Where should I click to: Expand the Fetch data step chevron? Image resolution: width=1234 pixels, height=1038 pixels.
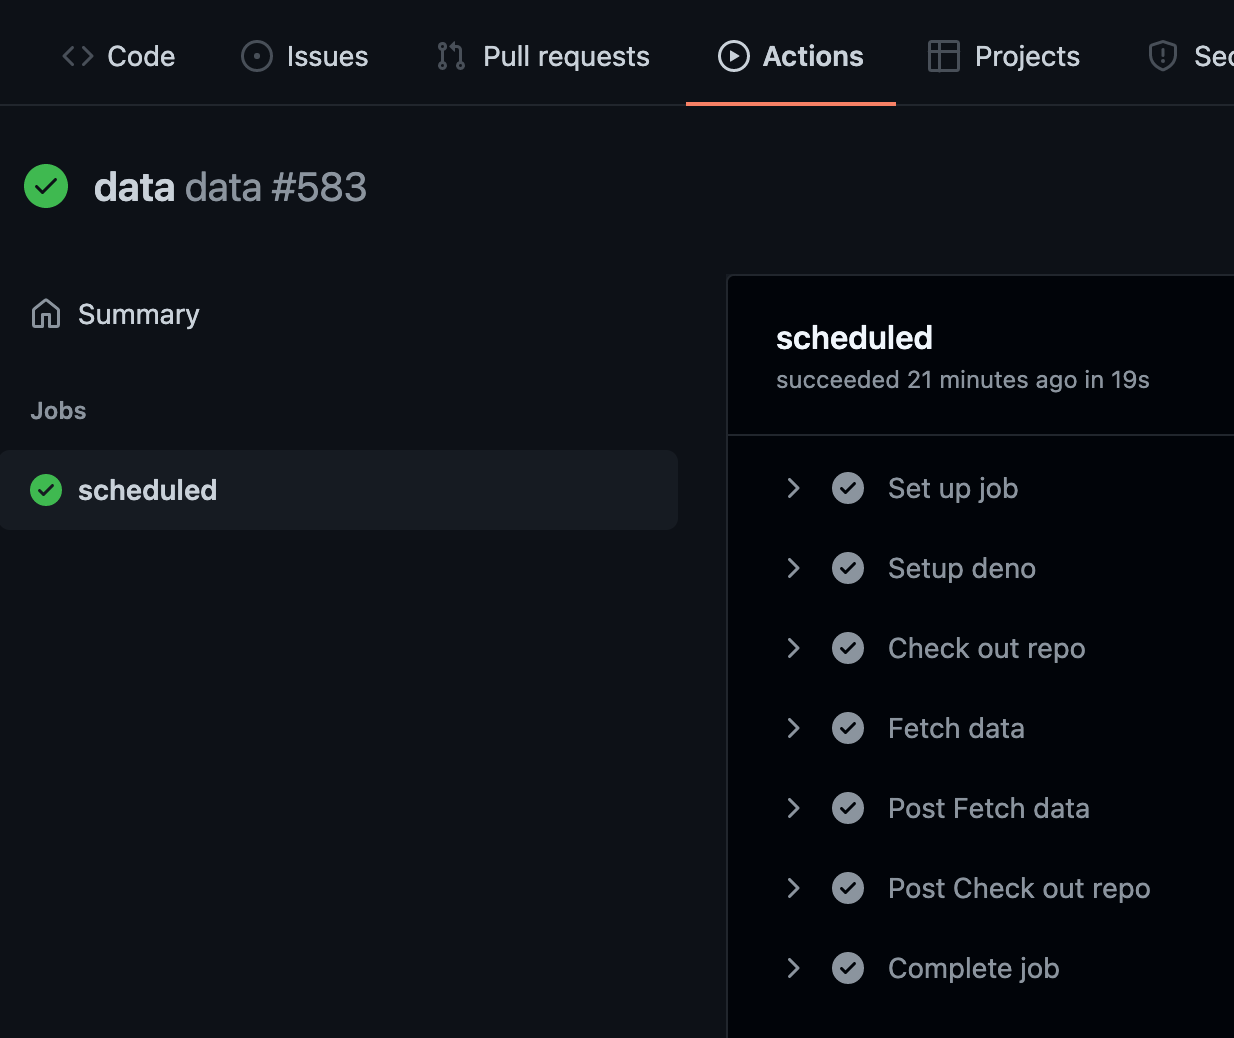(x=794, y=728)
